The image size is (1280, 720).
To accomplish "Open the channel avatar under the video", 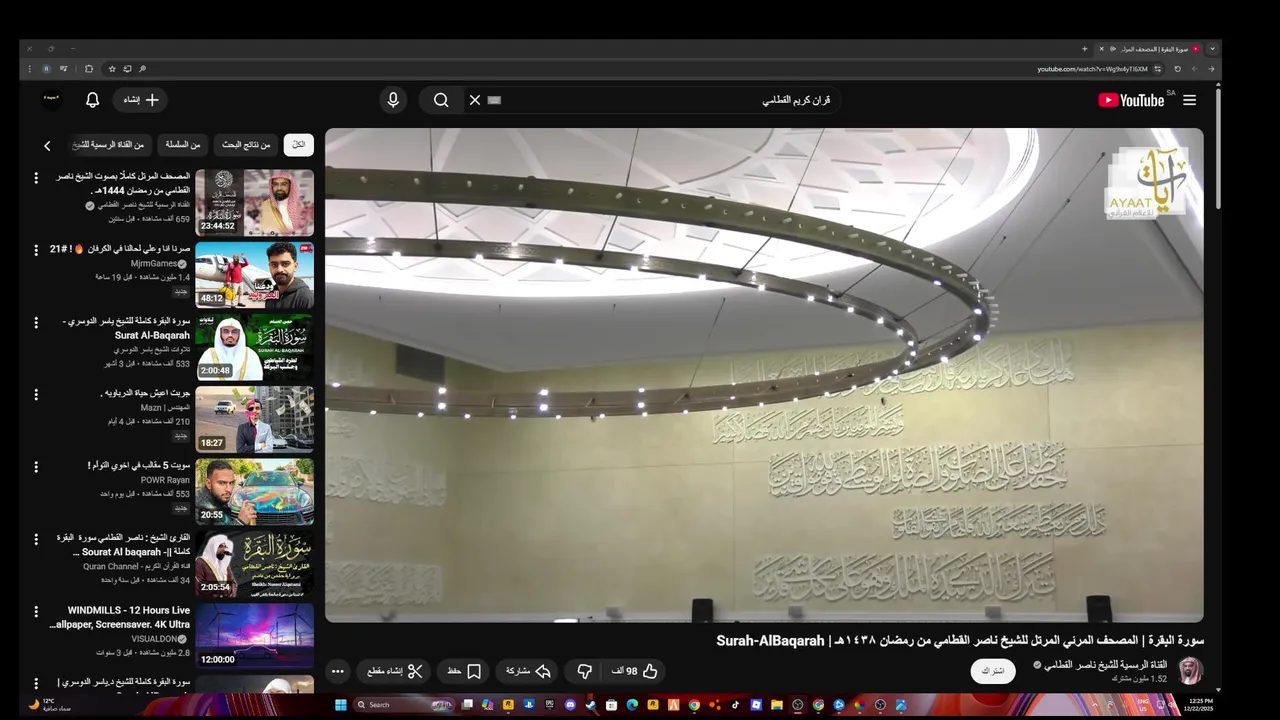I will click(x=1190, y=671).
